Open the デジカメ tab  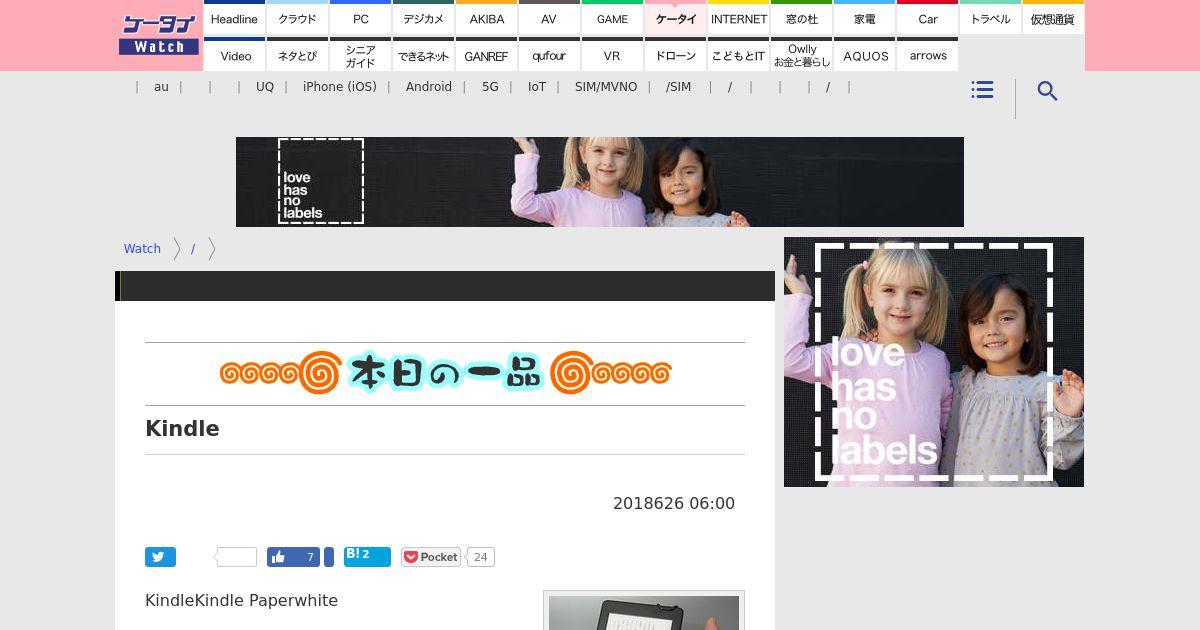point(423,17)
